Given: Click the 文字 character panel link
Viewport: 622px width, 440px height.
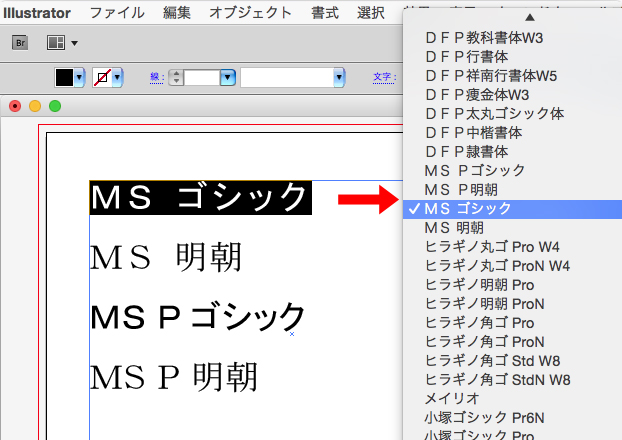Looking at the screenshot, I should tap(384, 77).
